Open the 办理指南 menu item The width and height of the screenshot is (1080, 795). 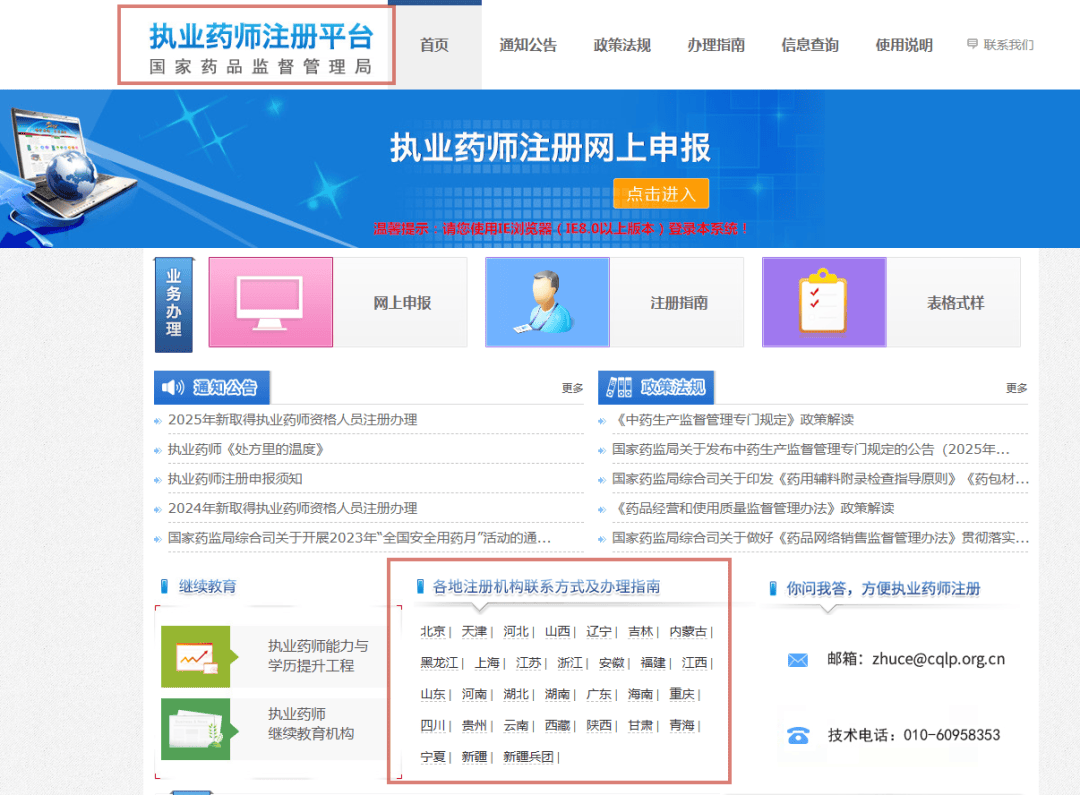tap(716, 44)
